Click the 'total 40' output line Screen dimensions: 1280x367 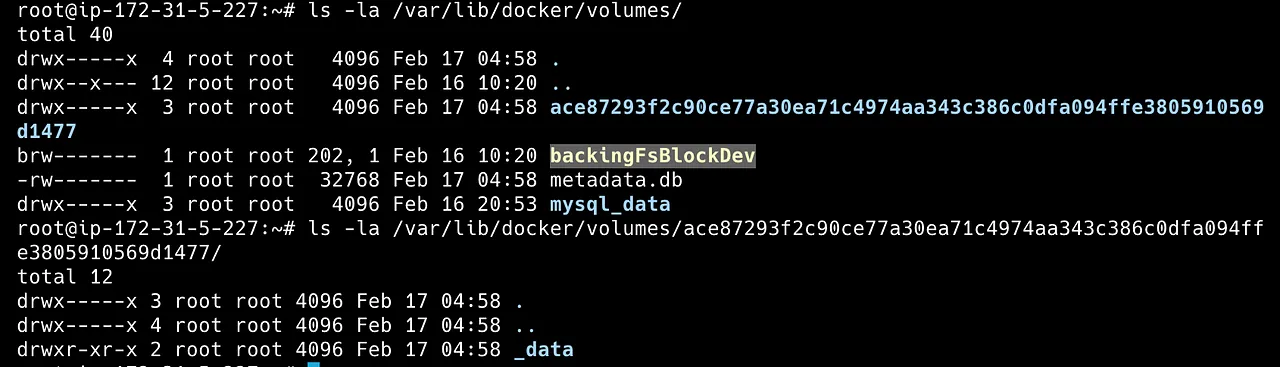point(65,34)
